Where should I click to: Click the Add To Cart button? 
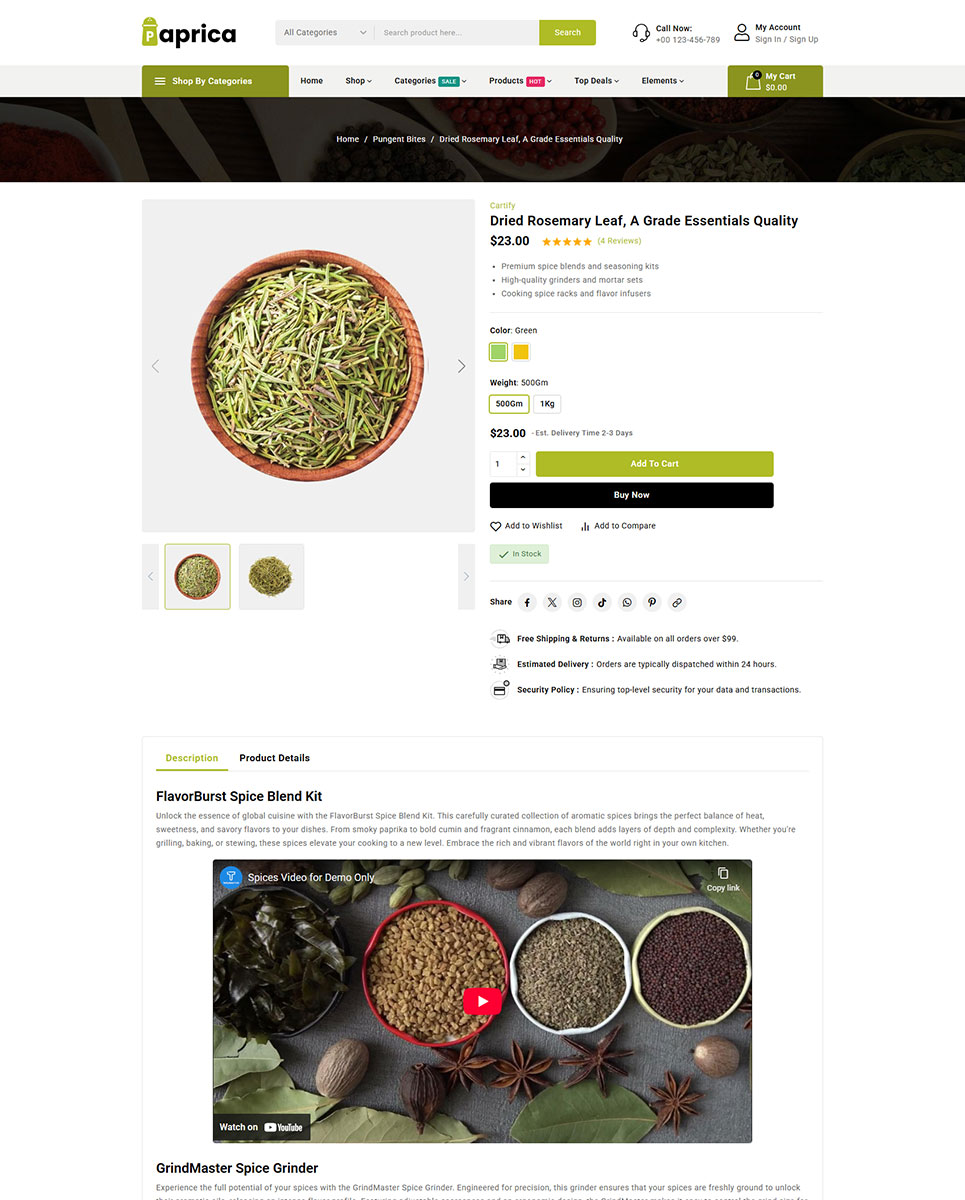[654, 464]
